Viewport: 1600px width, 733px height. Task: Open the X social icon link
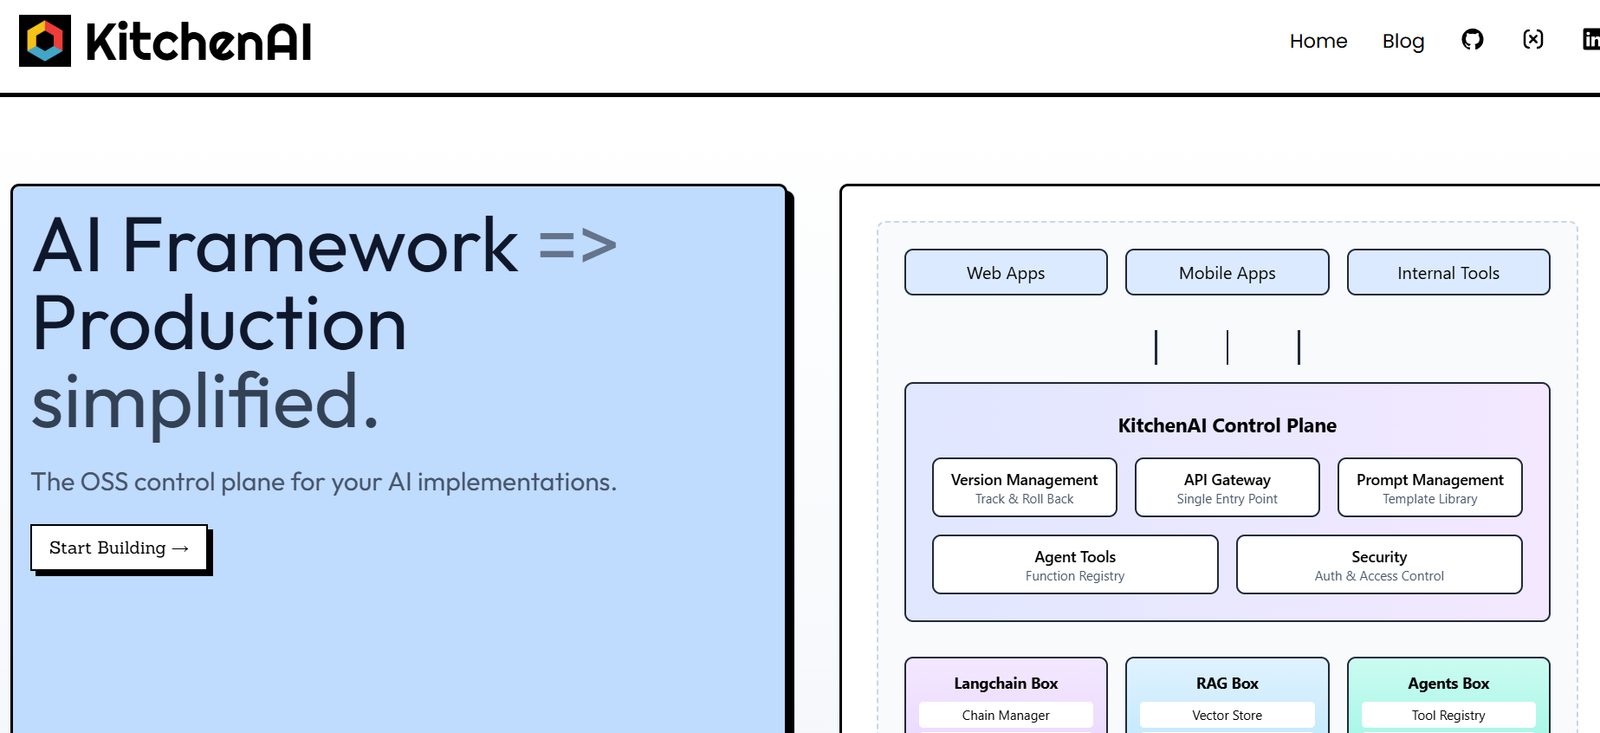pyautogui.click(x=1532, y=40)
